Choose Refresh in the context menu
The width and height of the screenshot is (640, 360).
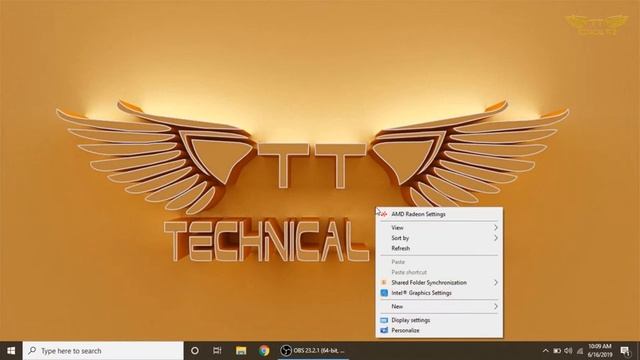(x=439, y=248)
